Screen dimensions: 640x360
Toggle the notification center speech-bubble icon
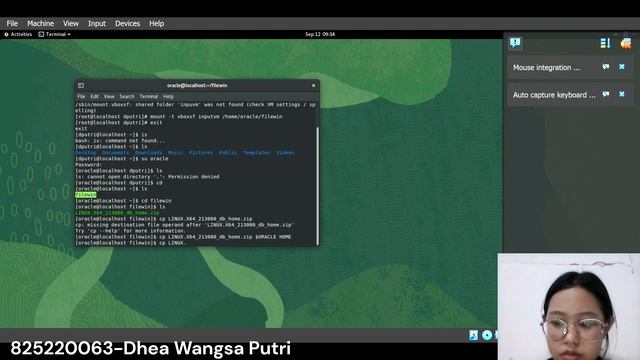point(515,42)
